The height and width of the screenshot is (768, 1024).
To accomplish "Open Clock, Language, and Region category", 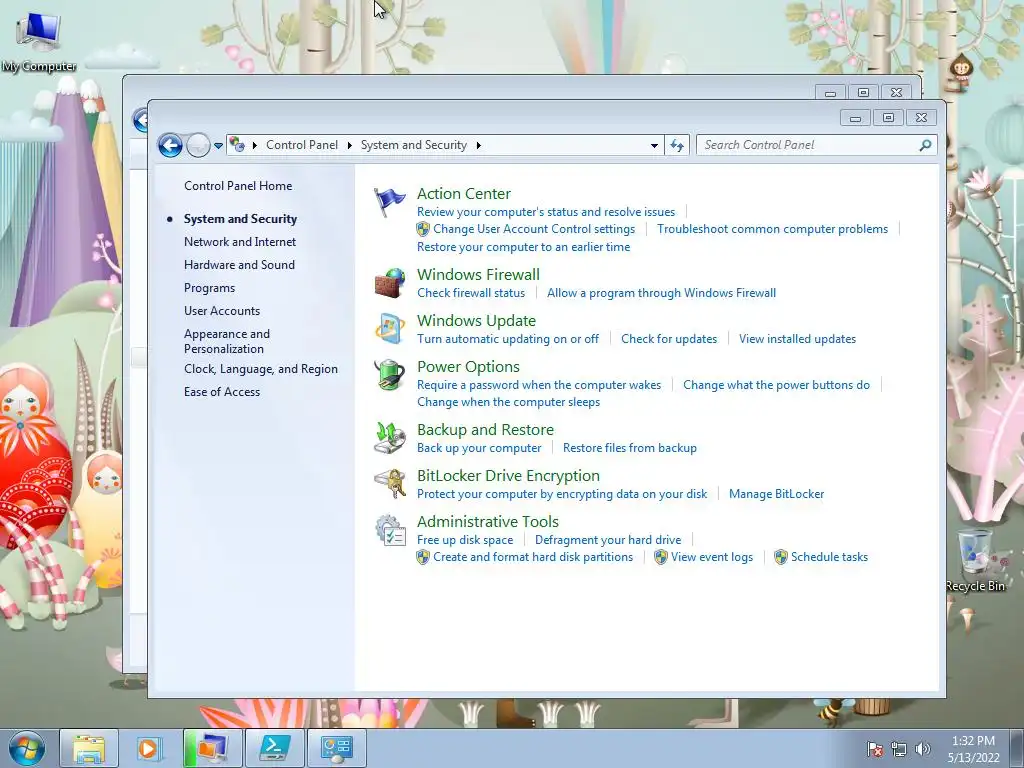I will 261,369.
